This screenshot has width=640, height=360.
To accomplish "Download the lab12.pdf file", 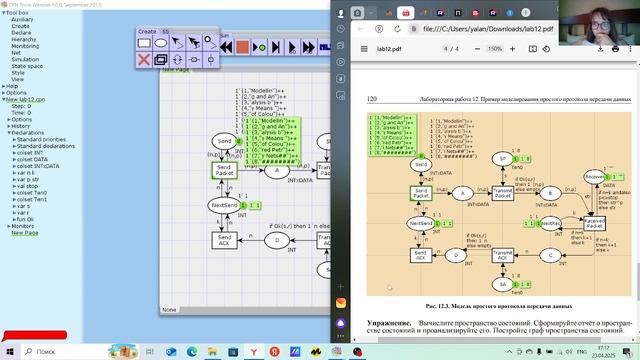I will pos(600,49).
